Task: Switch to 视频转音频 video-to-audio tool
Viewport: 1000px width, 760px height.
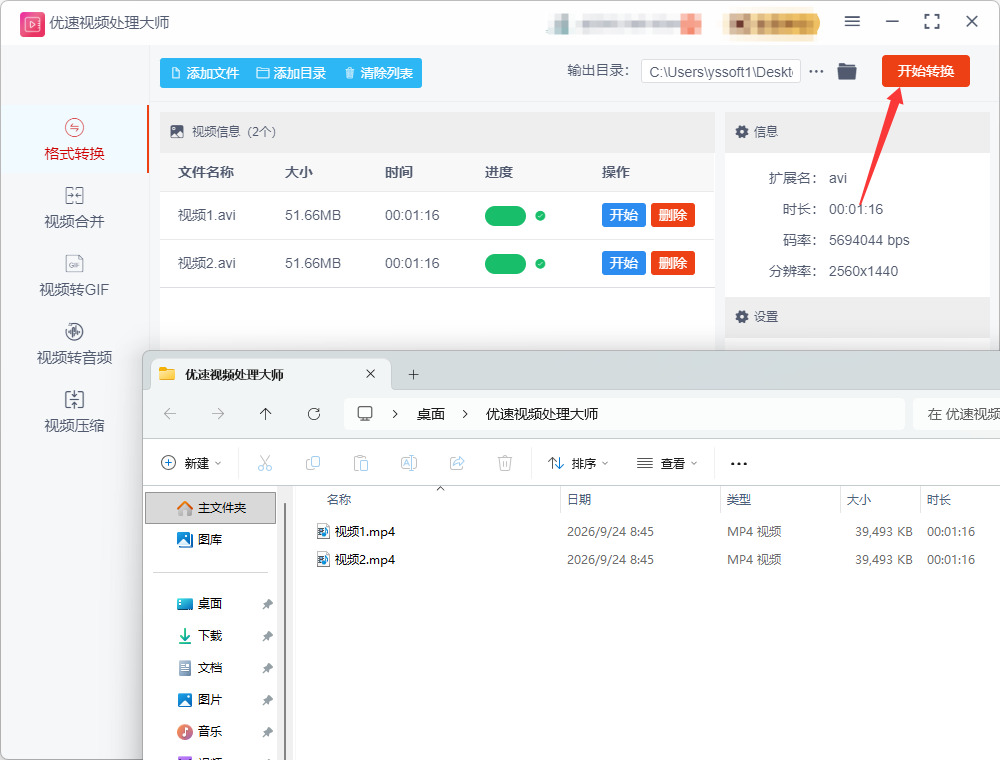Action: click(x=74, y=344)
